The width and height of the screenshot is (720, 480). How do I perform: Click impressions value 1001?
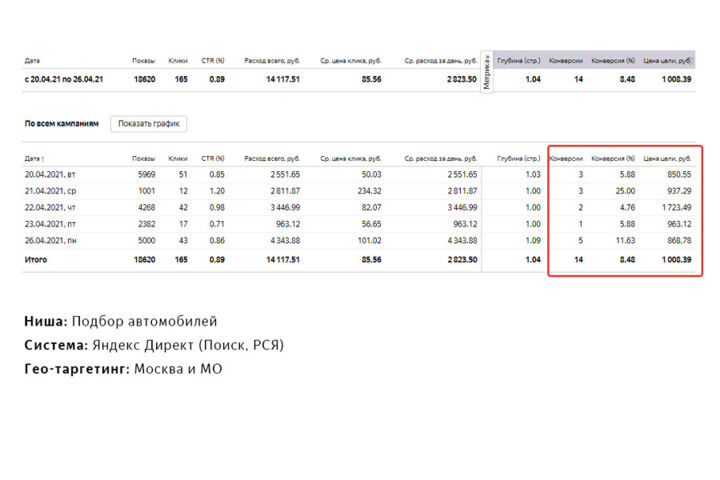coord(147,191)
